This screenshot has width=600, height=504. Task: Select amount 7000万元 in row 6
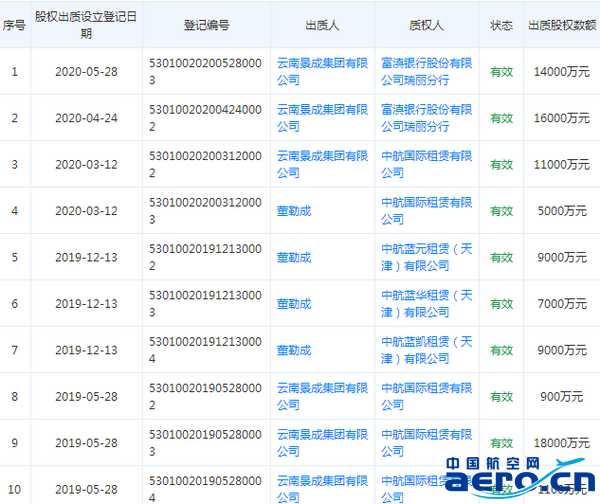[562, 304]
